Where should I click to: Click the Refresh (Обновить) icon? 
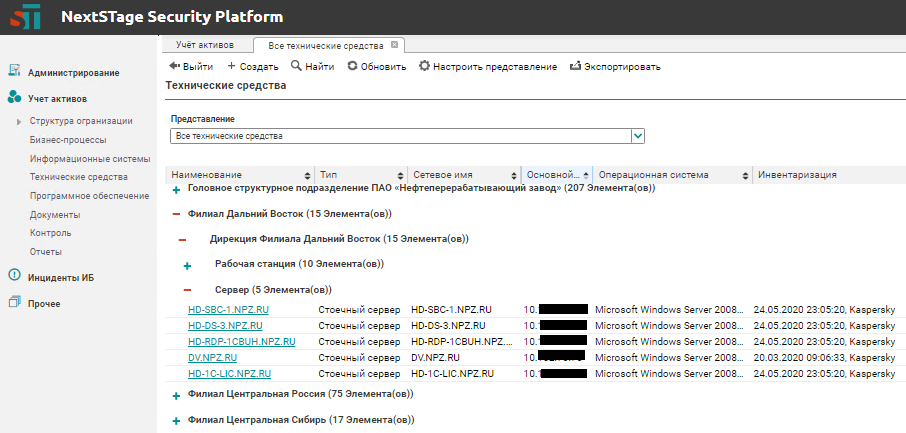(352, 66)
